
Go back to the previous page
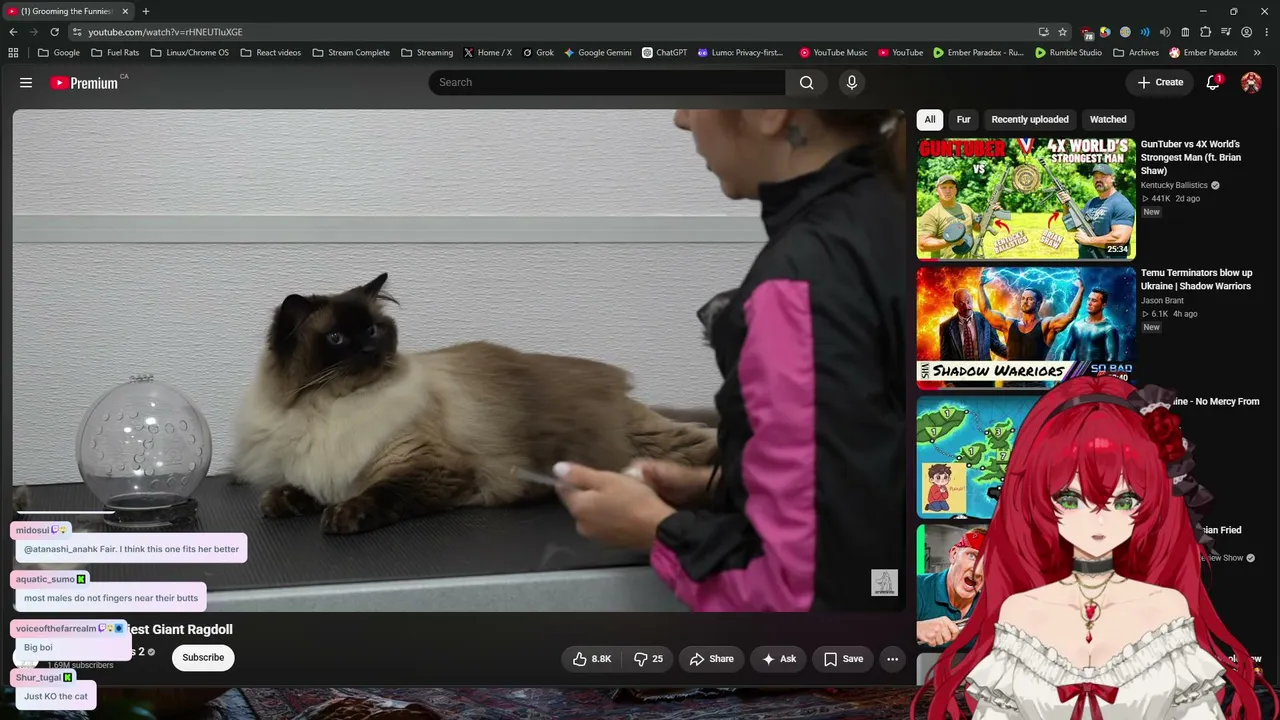13,32
